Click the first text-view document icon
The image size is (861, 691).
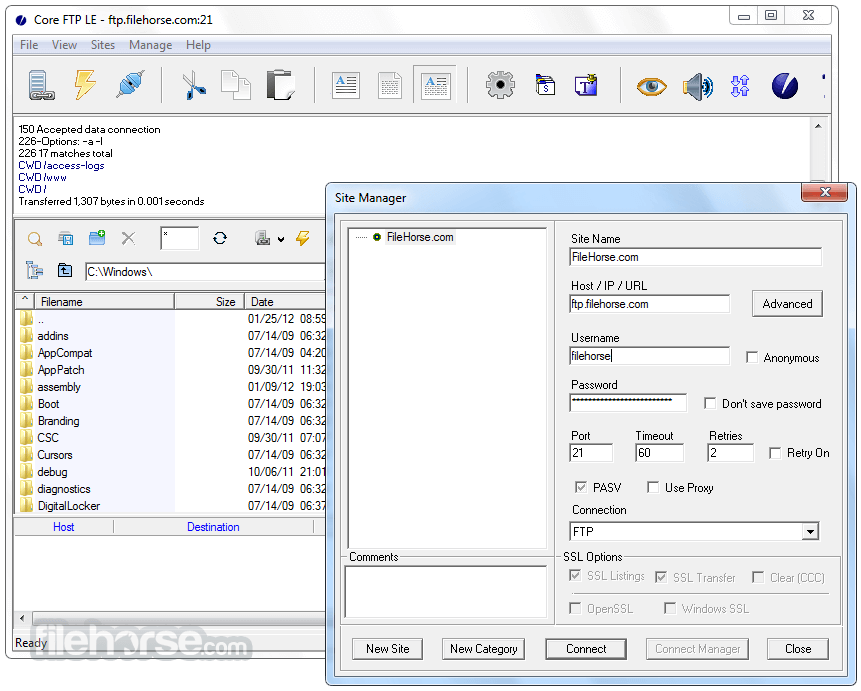tap(346, 86)
